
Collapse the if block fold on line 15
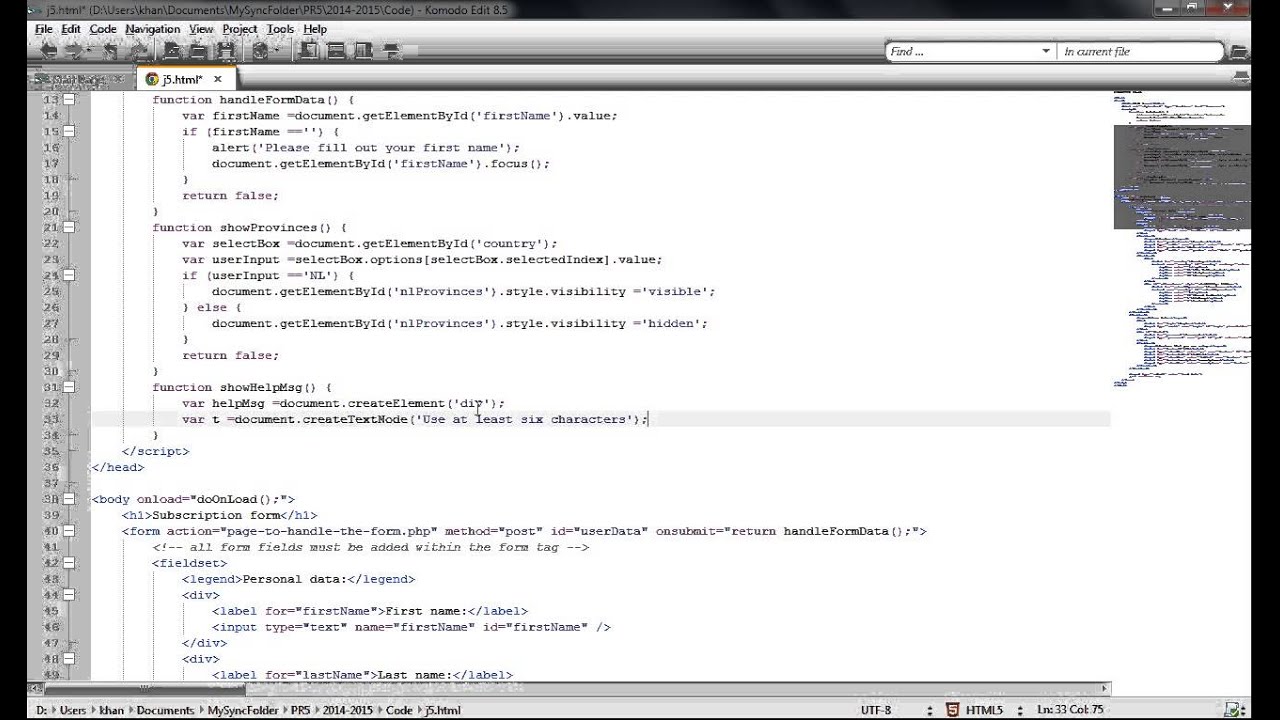click(69, 132)
